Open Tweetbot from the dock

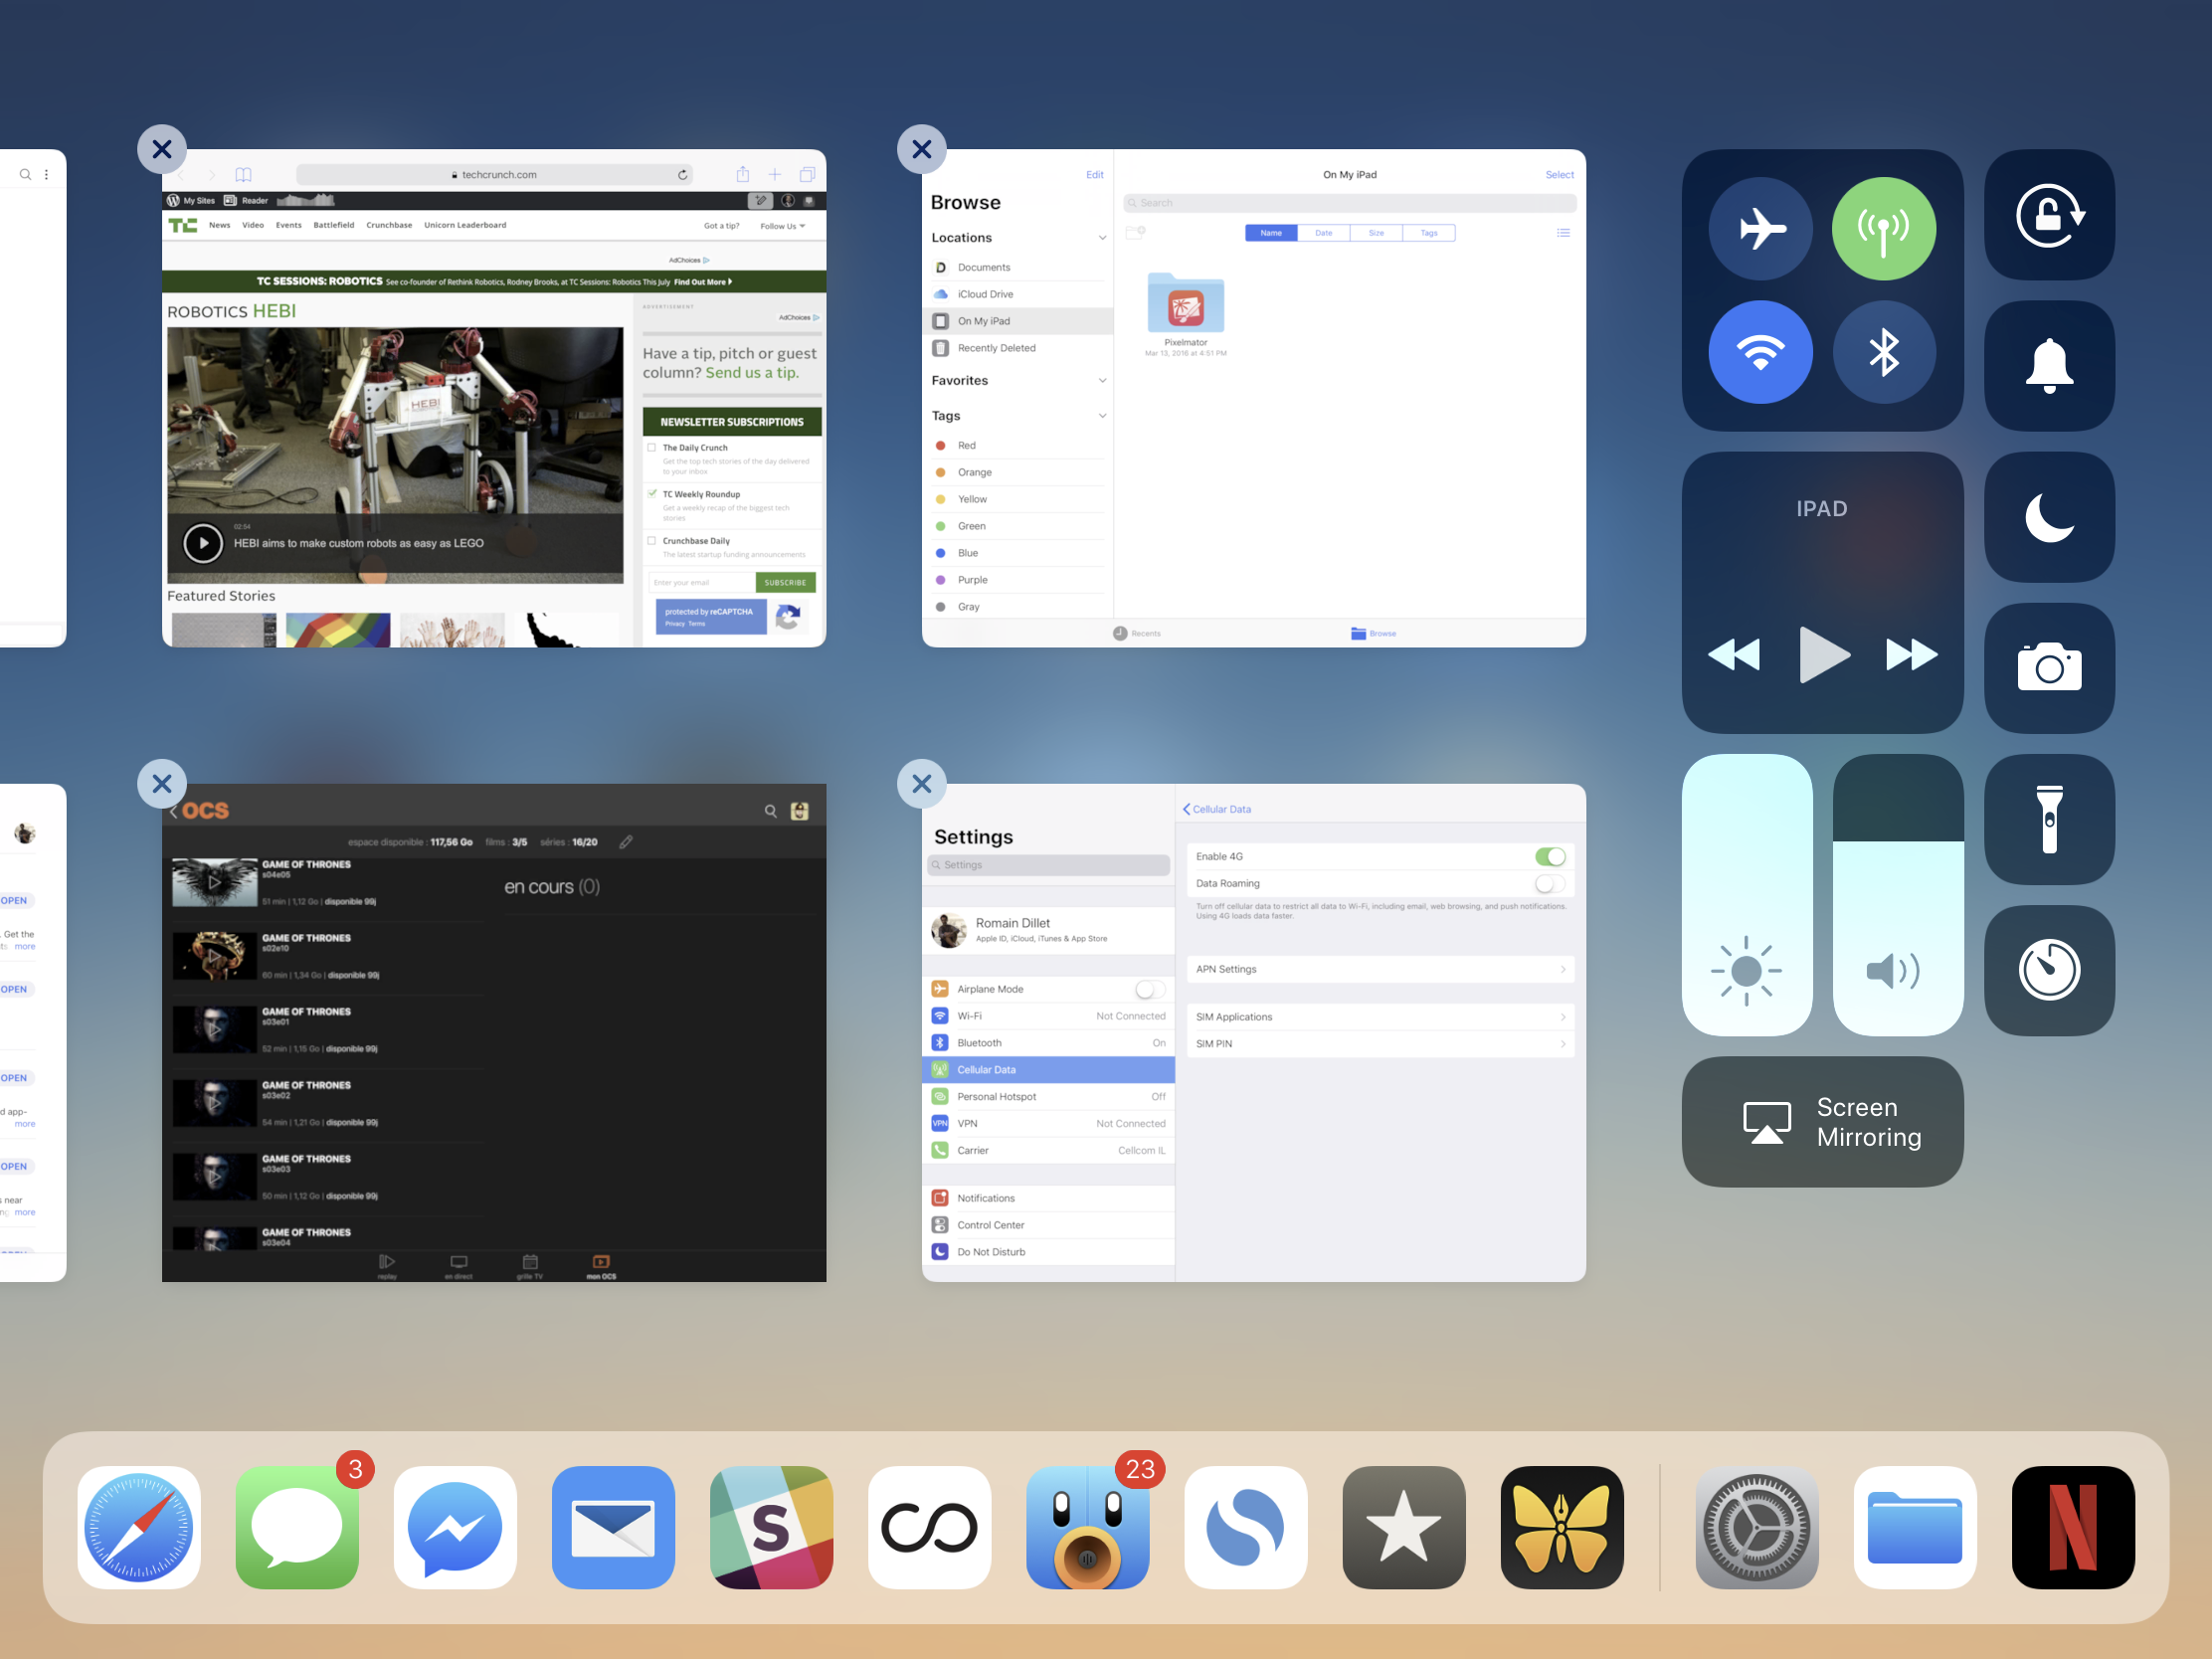pos(1087,1527)
